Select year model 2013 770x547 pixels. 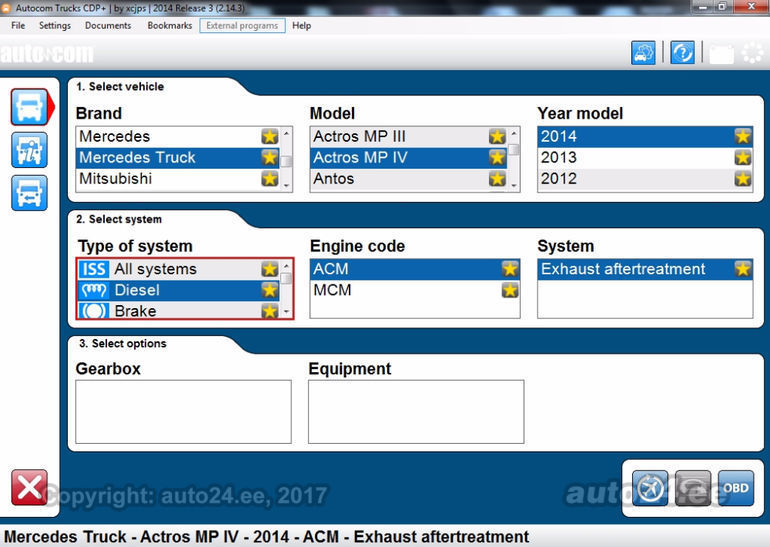645,157
